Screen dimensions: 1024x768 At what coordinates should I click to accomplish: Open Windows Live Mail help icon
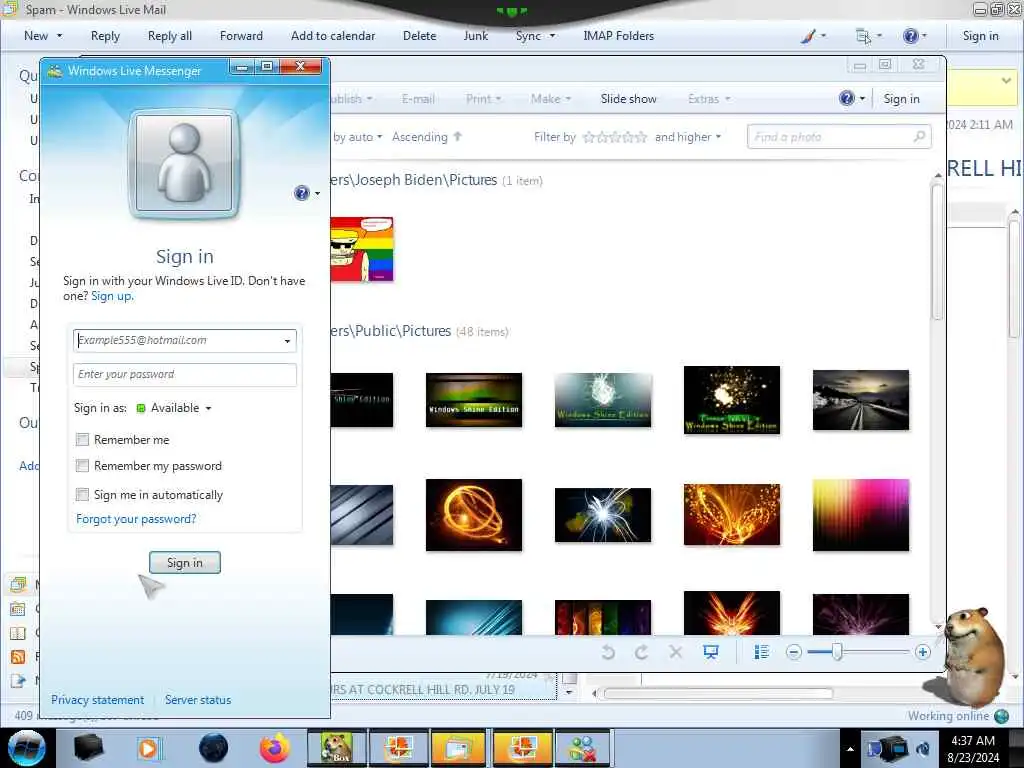tap(910, 36)
